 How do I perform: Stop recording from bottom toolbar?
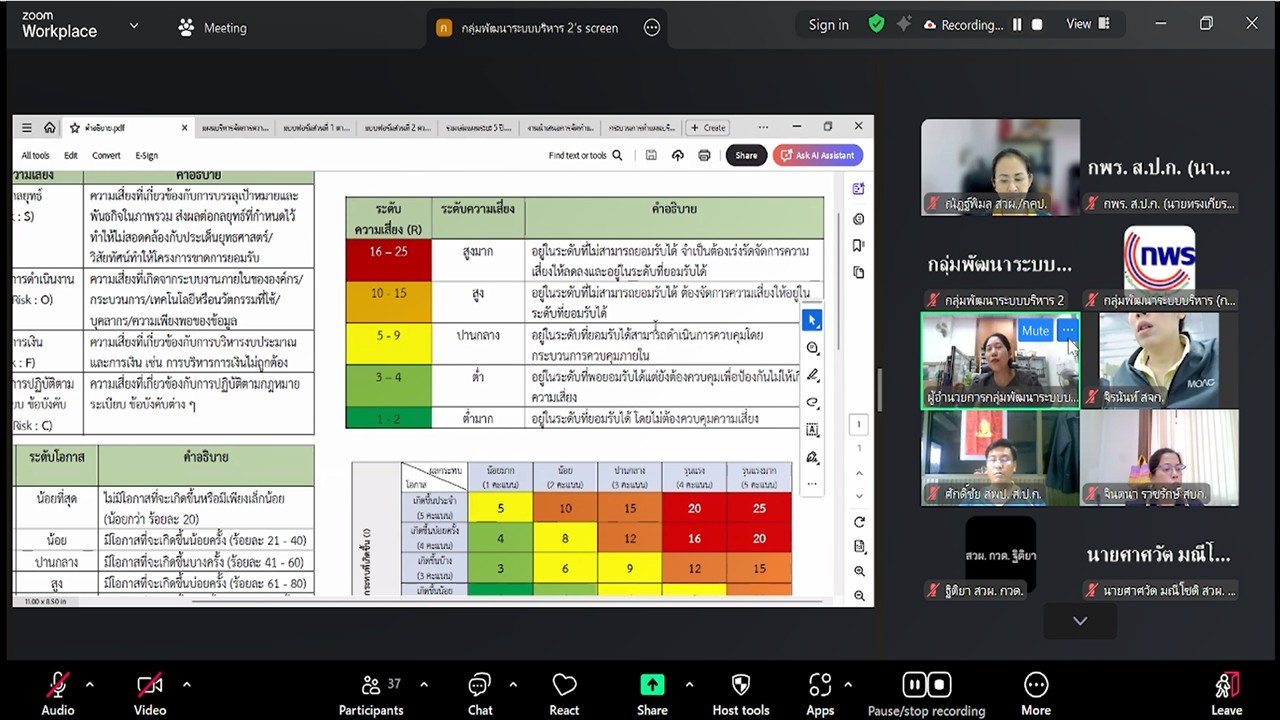coord(939,685)
